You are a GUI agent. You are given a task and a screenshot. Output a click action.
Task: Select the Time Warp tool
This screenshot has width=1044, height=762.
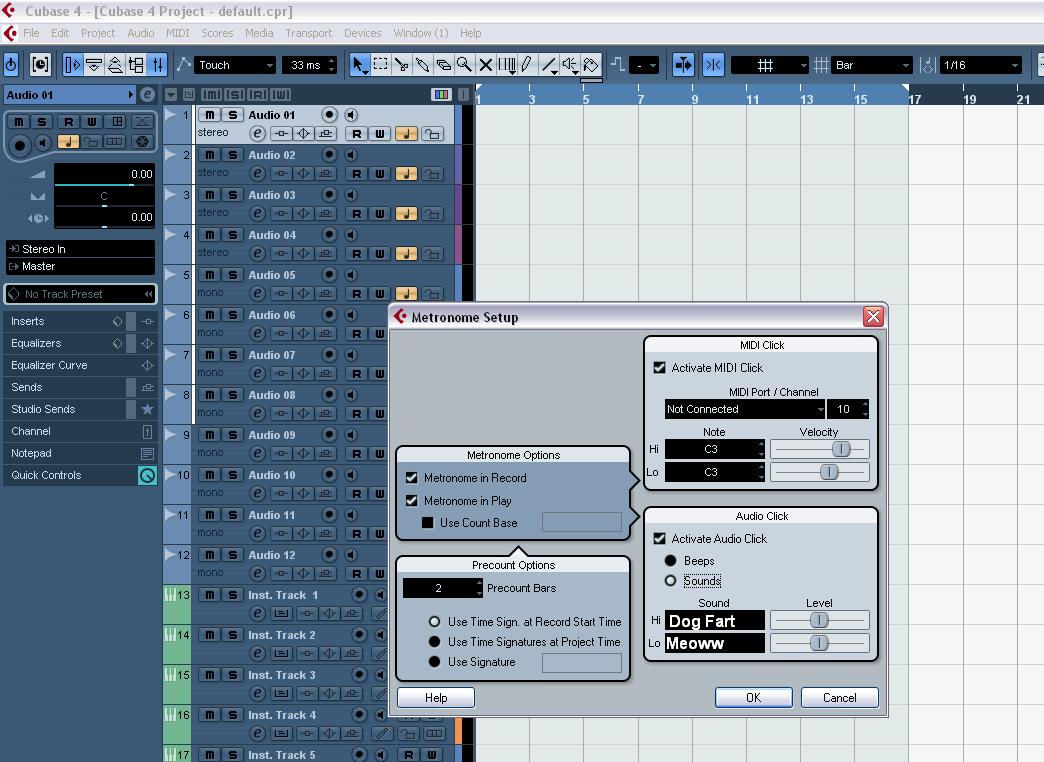(x=507, y=65)
